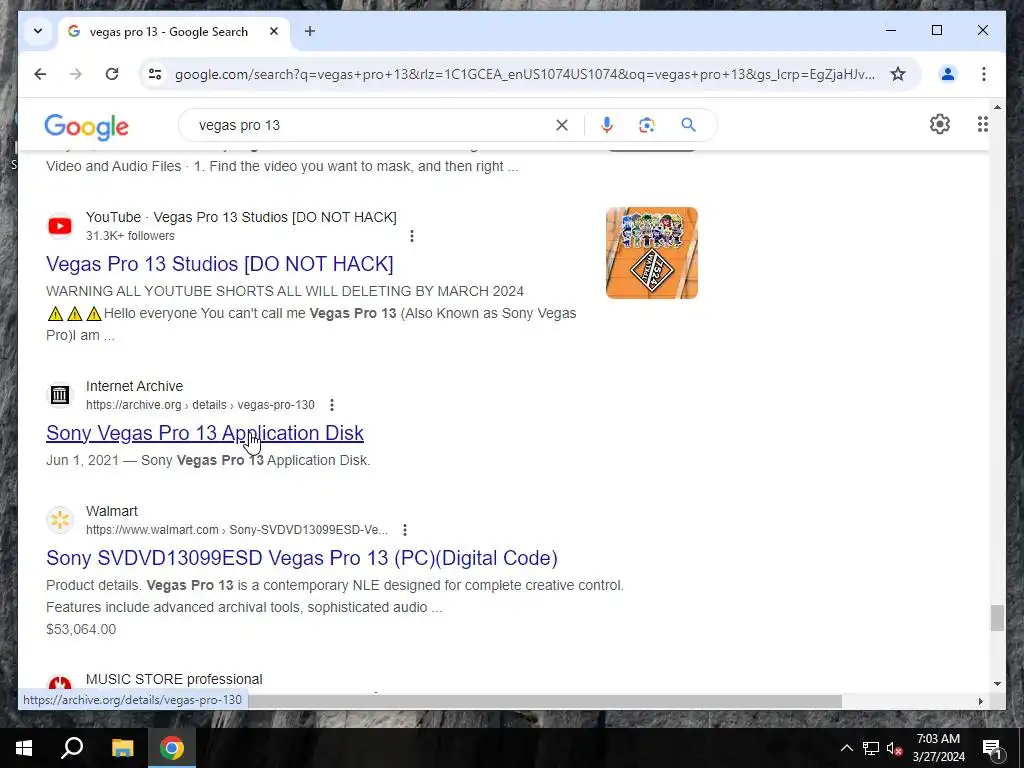The height and width of the screenshot is (768, 1024).
Task: Click the Internet Archive favicon
Action: pos(60,395)
